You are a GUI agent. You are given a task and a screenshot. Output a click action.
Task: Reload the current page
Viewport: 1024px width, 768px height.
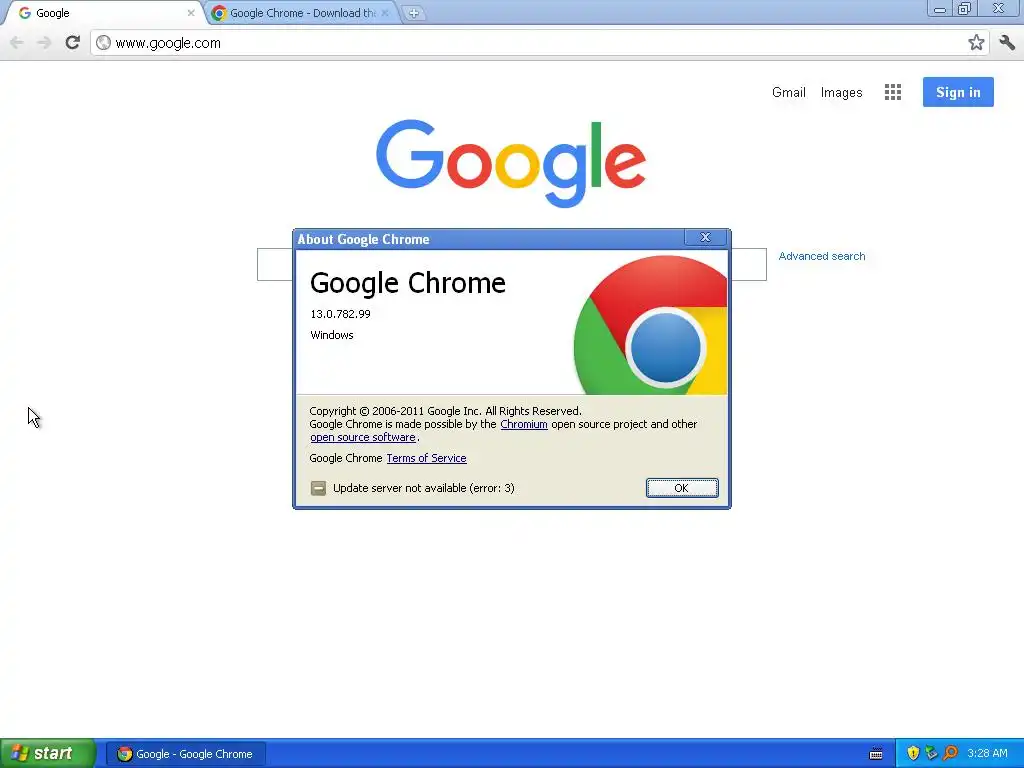(x=72, y=43)
